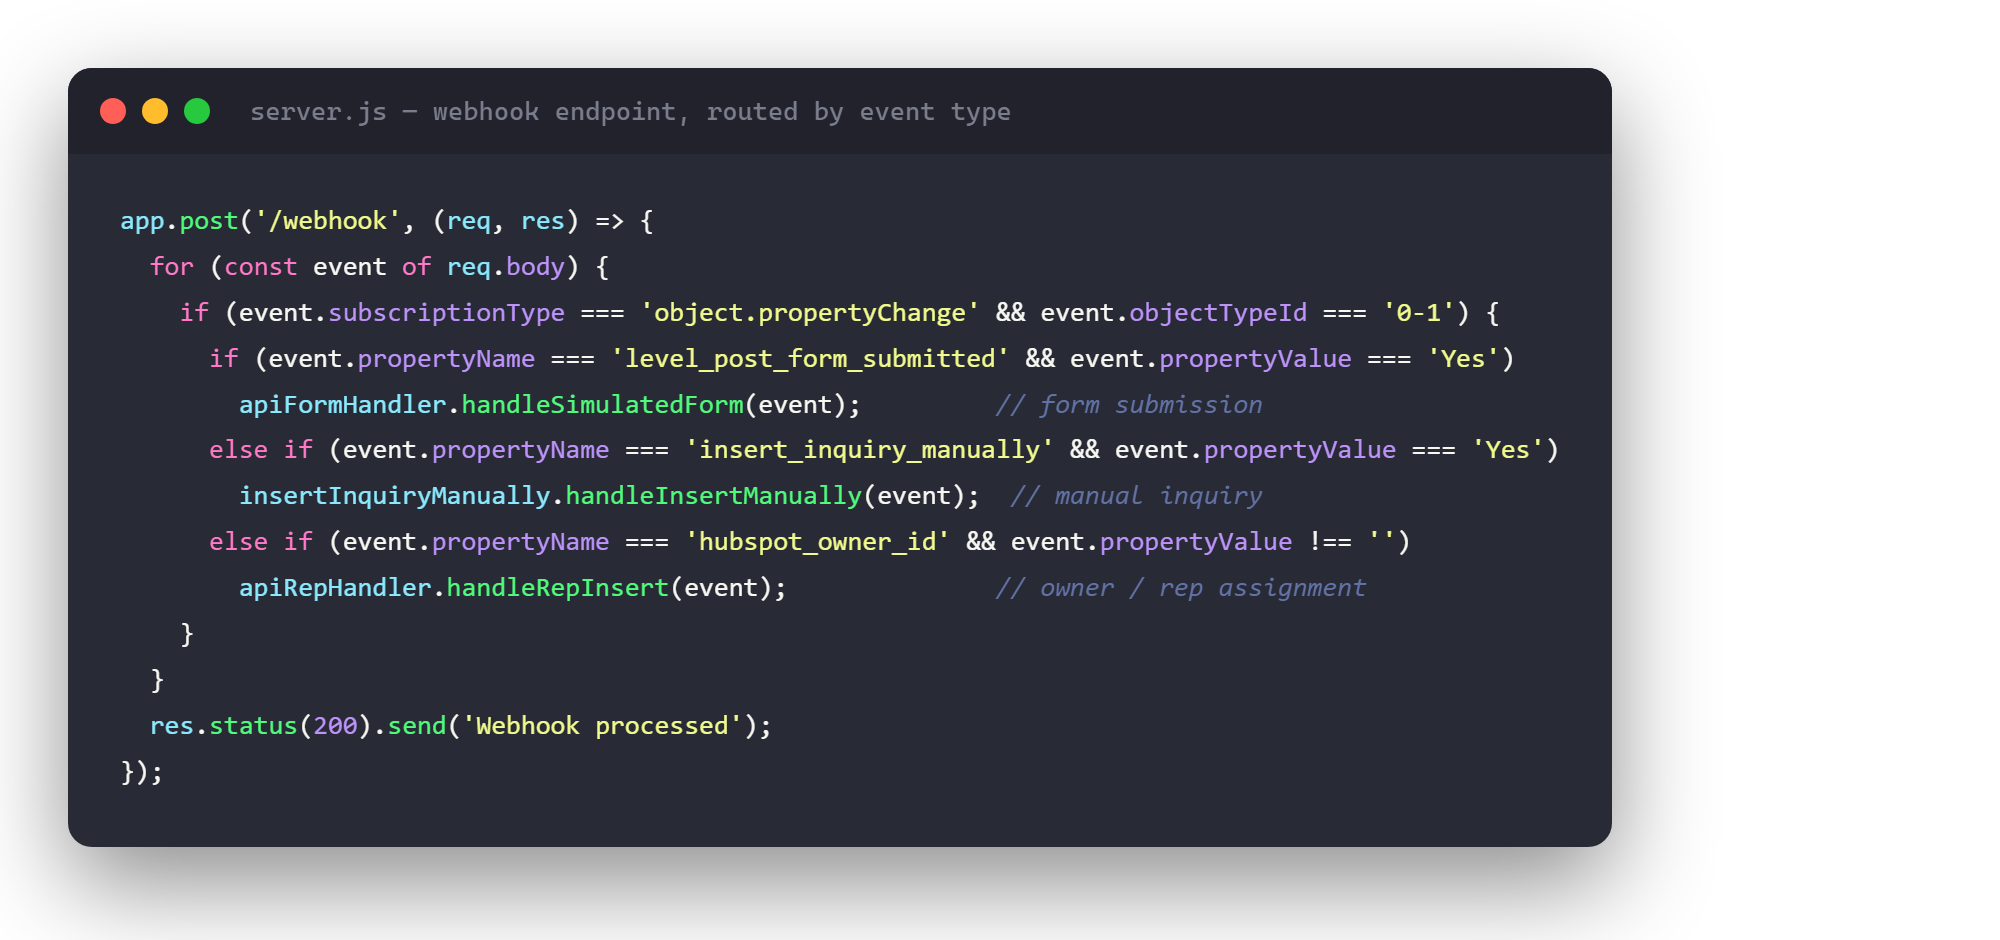Click 'req.body' in the for loop
Screen dimensions: 2000x940
click(x=506, y=267)
